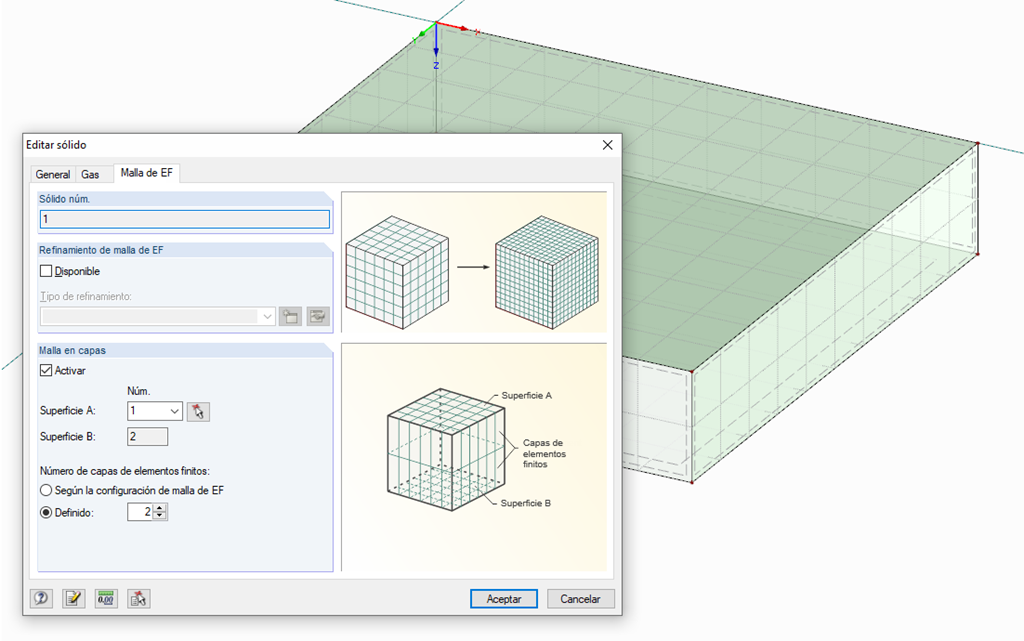Open the Superficie A number dropdown
The image size is (1024, 641).
click(x=174, y=411)
